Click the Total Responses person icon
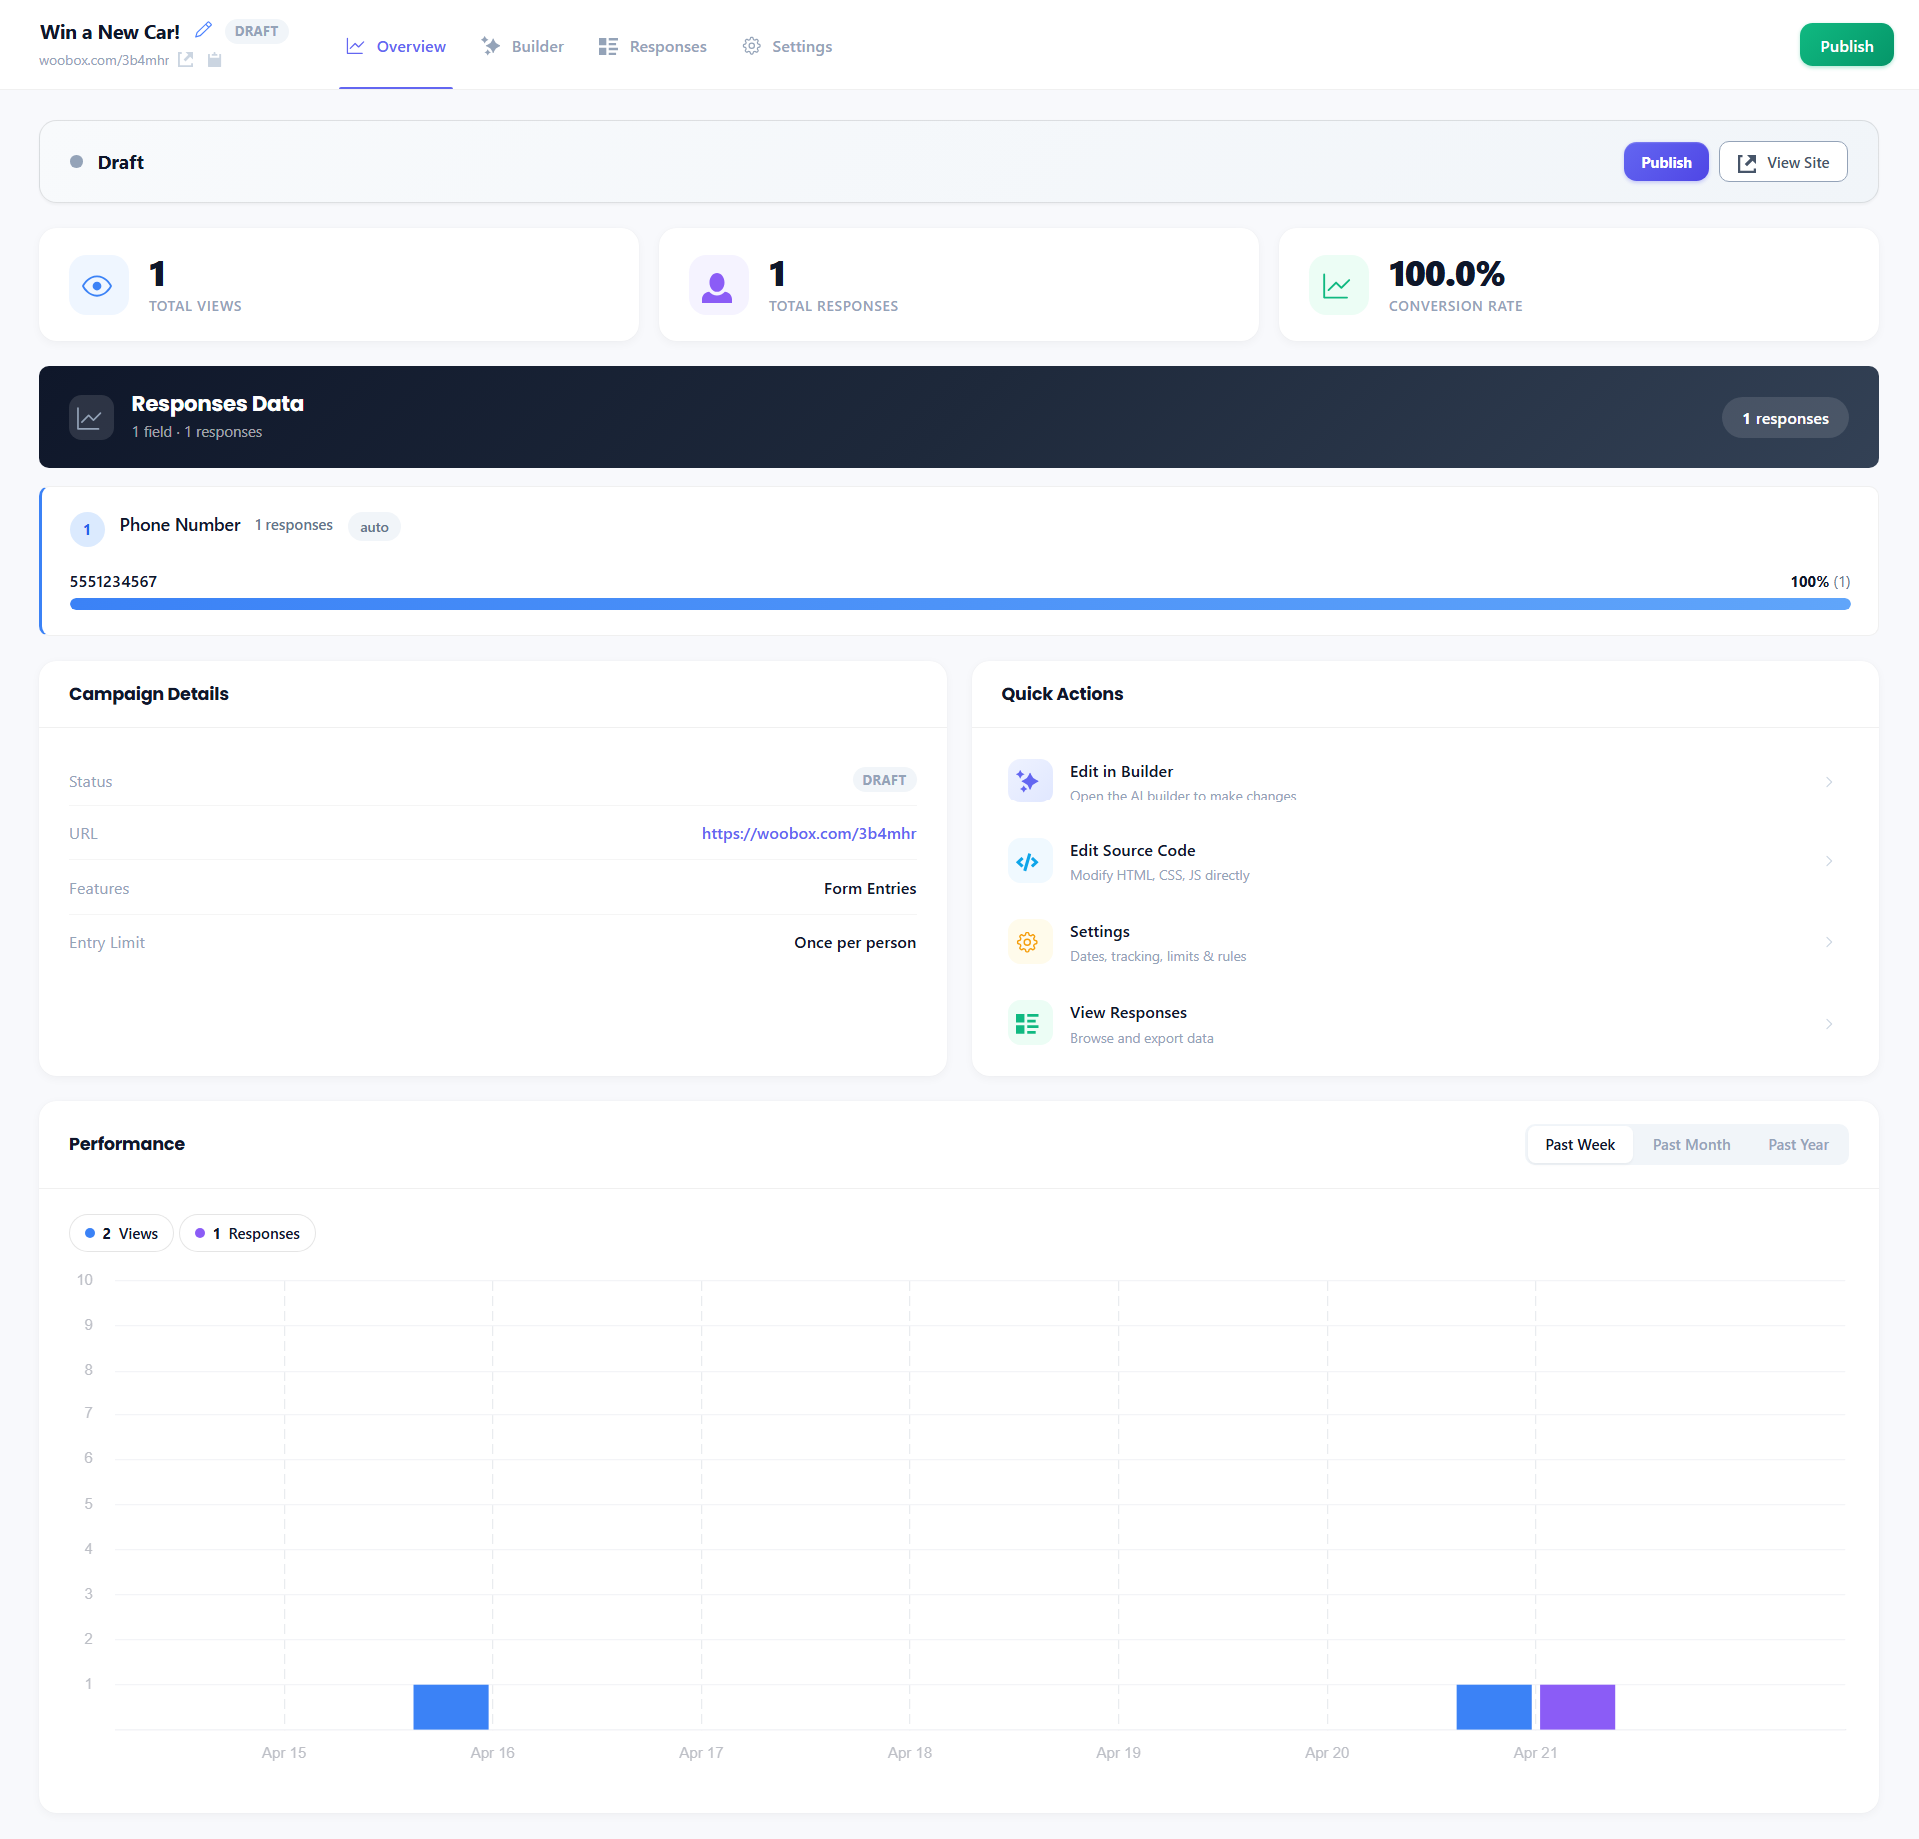The image size is (1919, 1839). point(718,286)
